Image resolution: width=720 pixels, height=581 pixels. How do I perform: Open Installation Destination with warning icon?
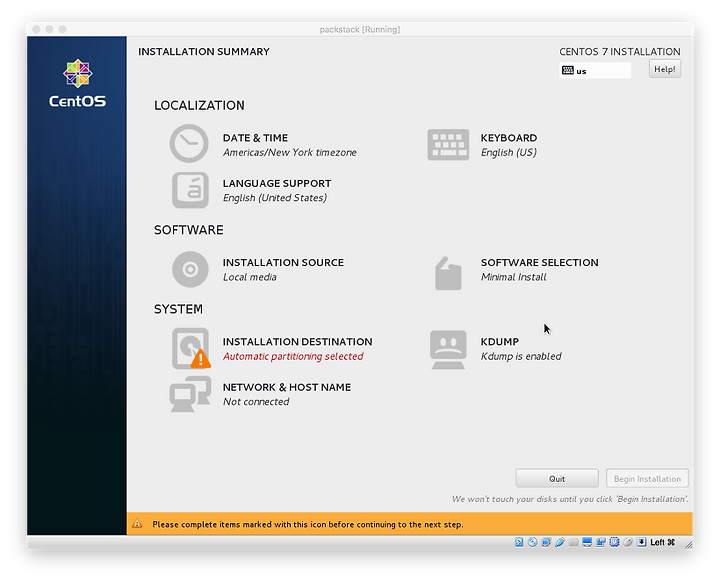pyautogui.click(x=191, y=348)
